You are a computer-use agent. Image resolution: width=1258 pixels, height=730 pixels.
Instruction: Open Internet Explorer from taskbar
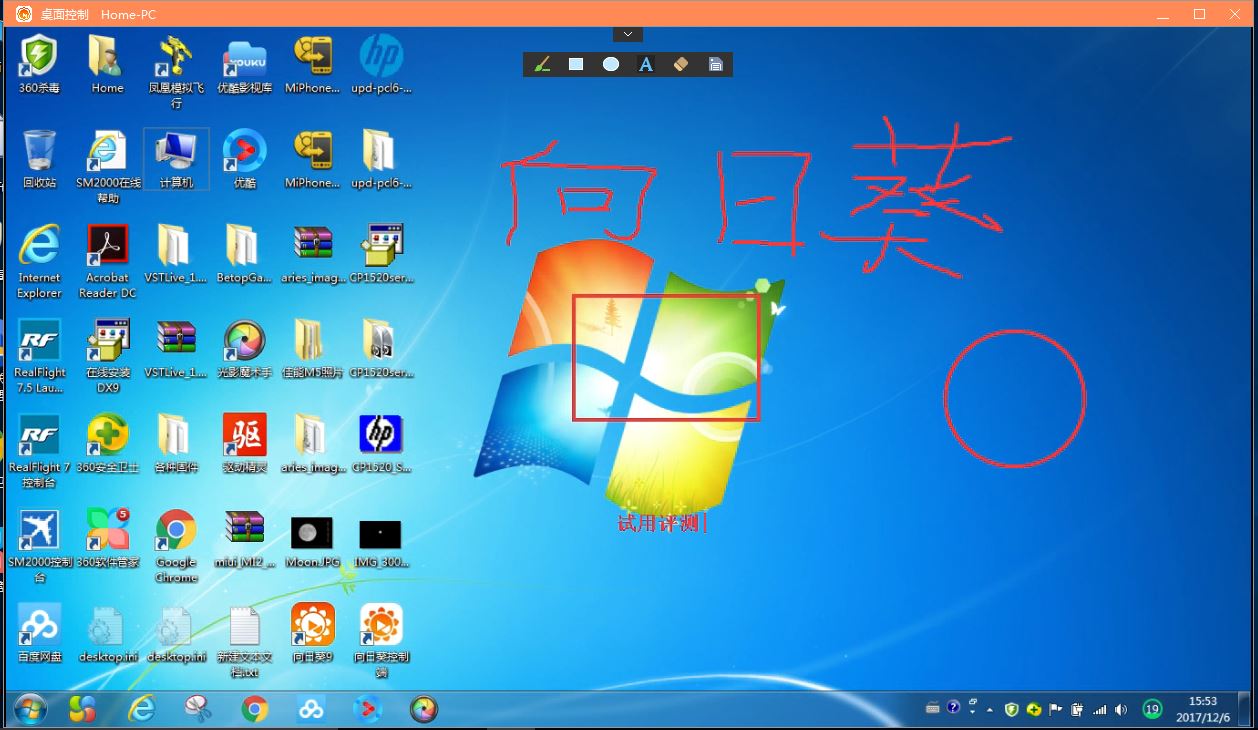pyautogui.click(x=142, y=709)
